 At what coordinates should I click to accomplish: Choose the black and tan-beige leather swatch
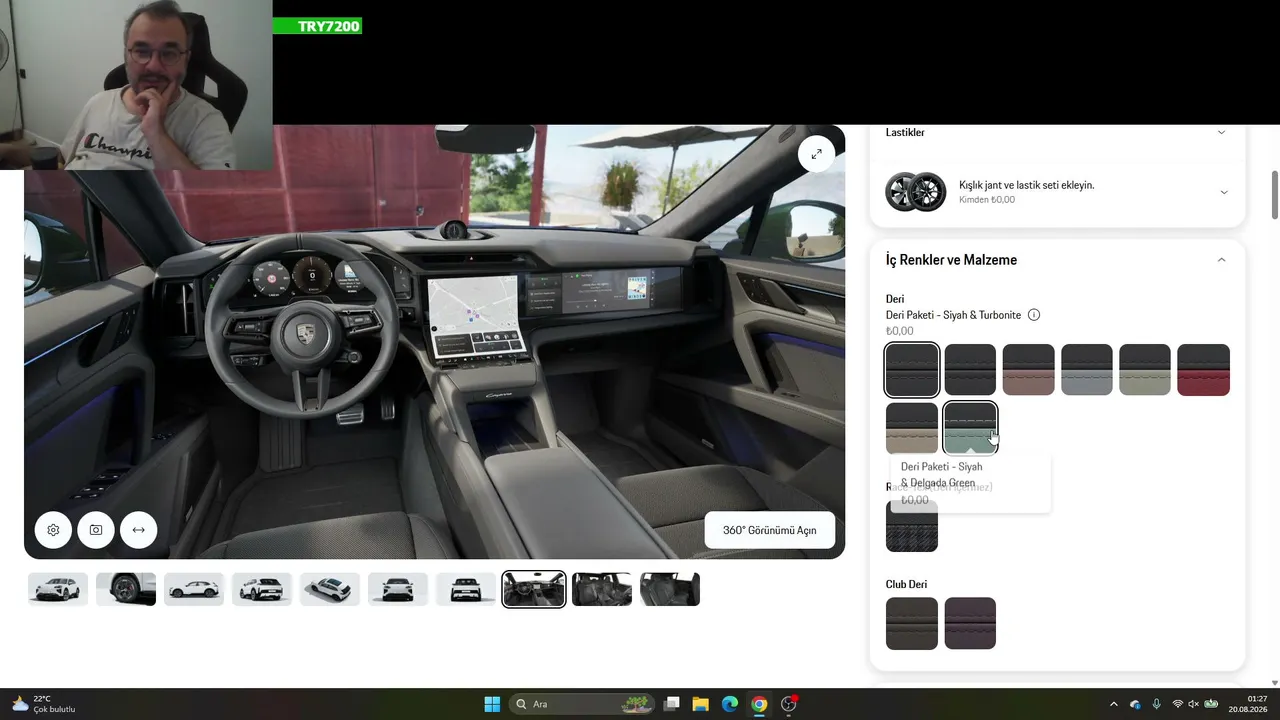point(912,428)
